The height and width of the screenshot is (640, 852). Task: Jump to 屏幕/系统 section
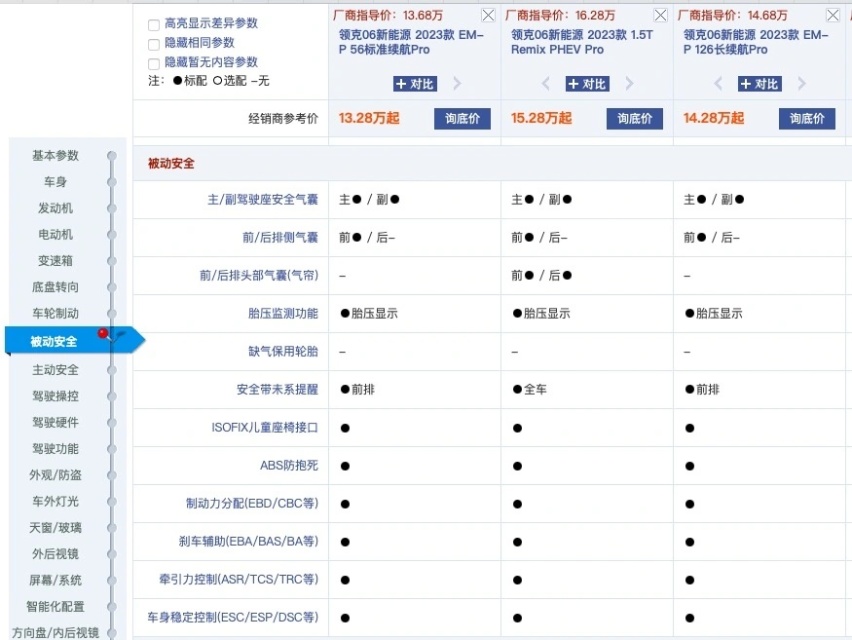click(x=55, y=580)
